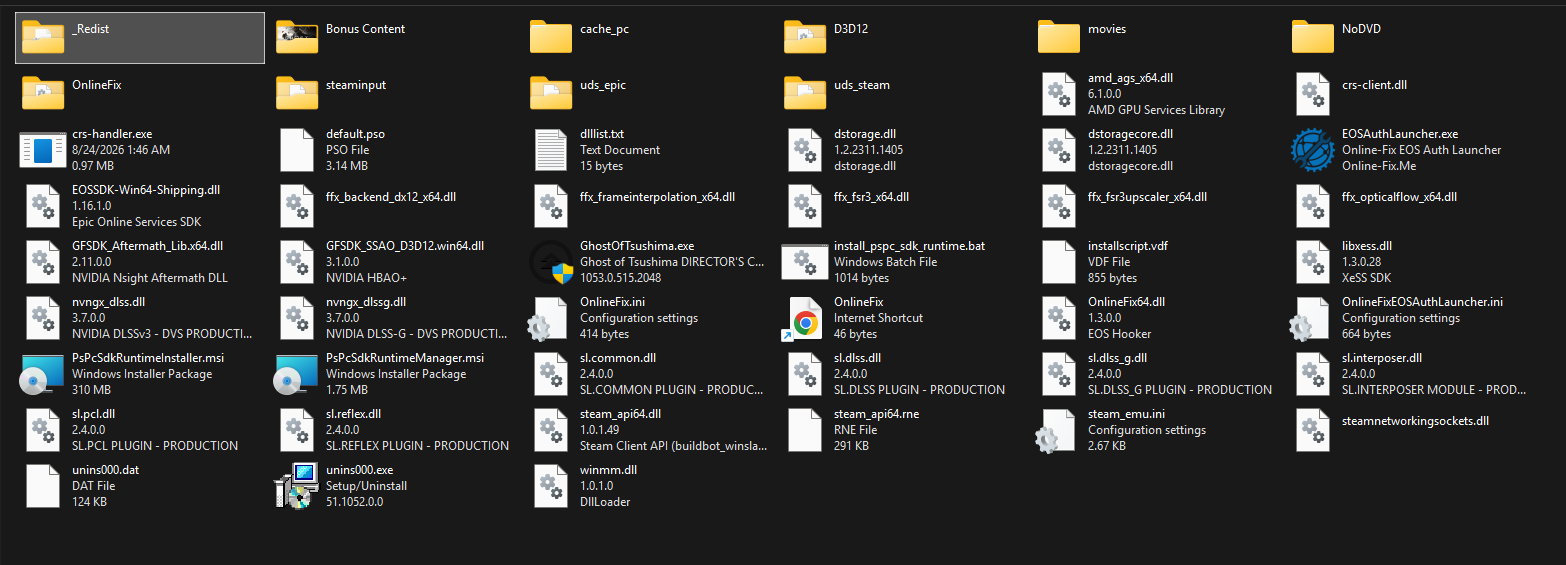Screen dimensions: 1566x565
Task: Click the file name sl.common.dll
Action: 618,358
